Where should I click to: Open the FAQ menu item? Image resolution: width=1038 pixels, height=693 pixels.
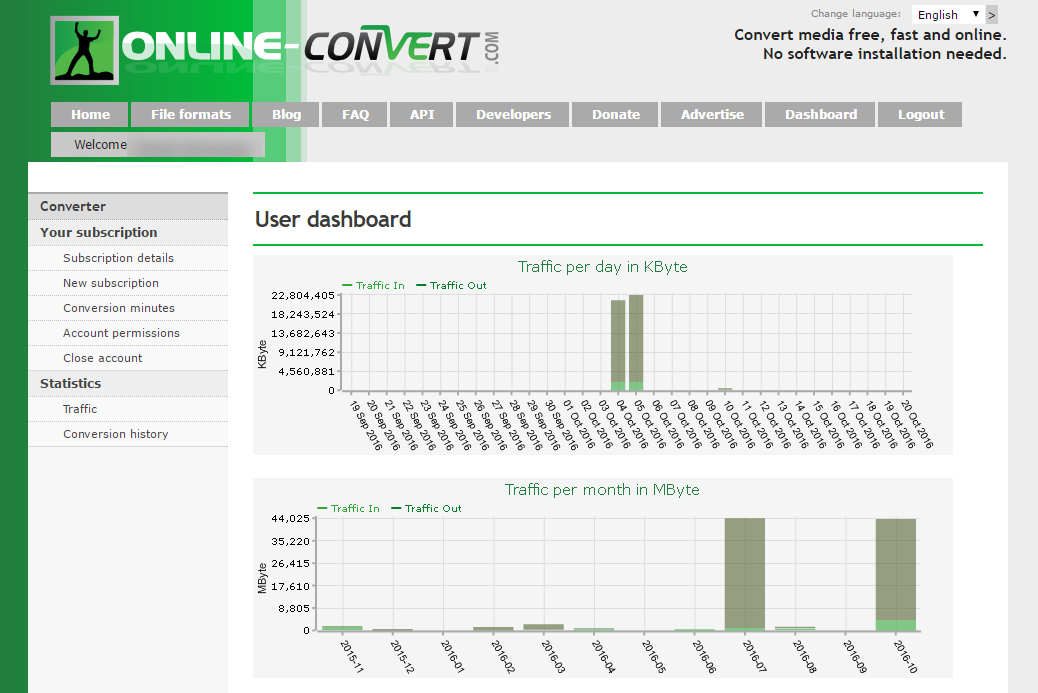[x=355, y=115]
